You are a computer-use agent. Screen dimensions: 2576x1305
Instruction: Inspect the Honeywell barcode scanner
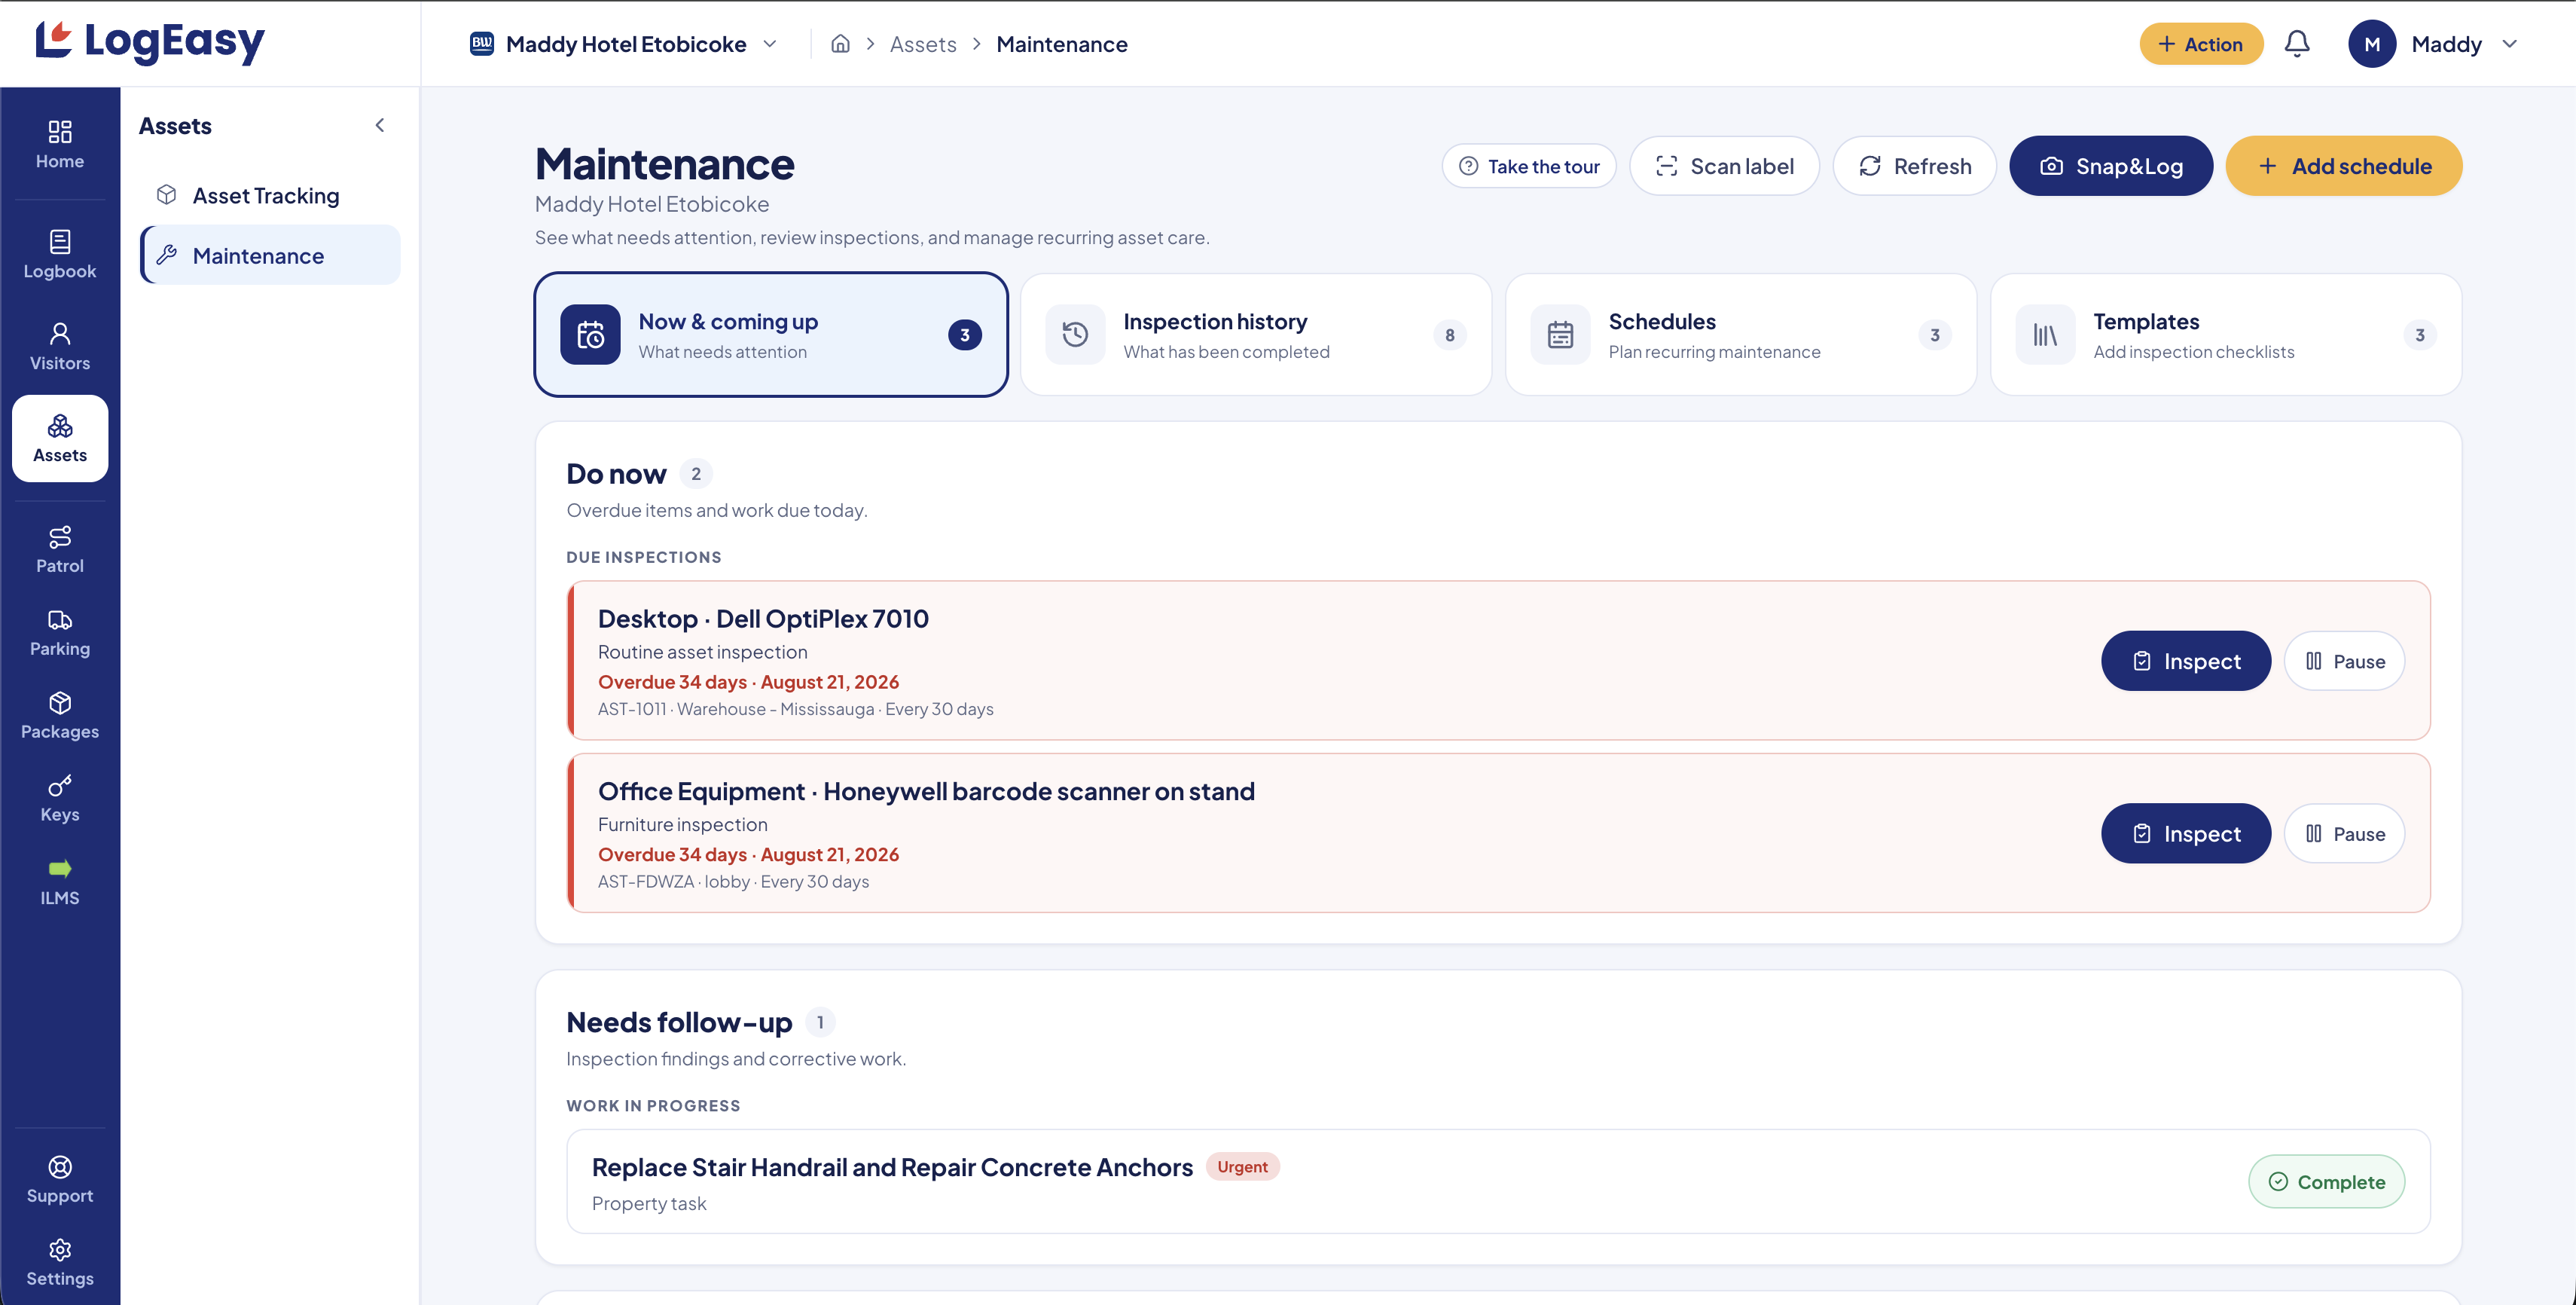click(2186, 834)
